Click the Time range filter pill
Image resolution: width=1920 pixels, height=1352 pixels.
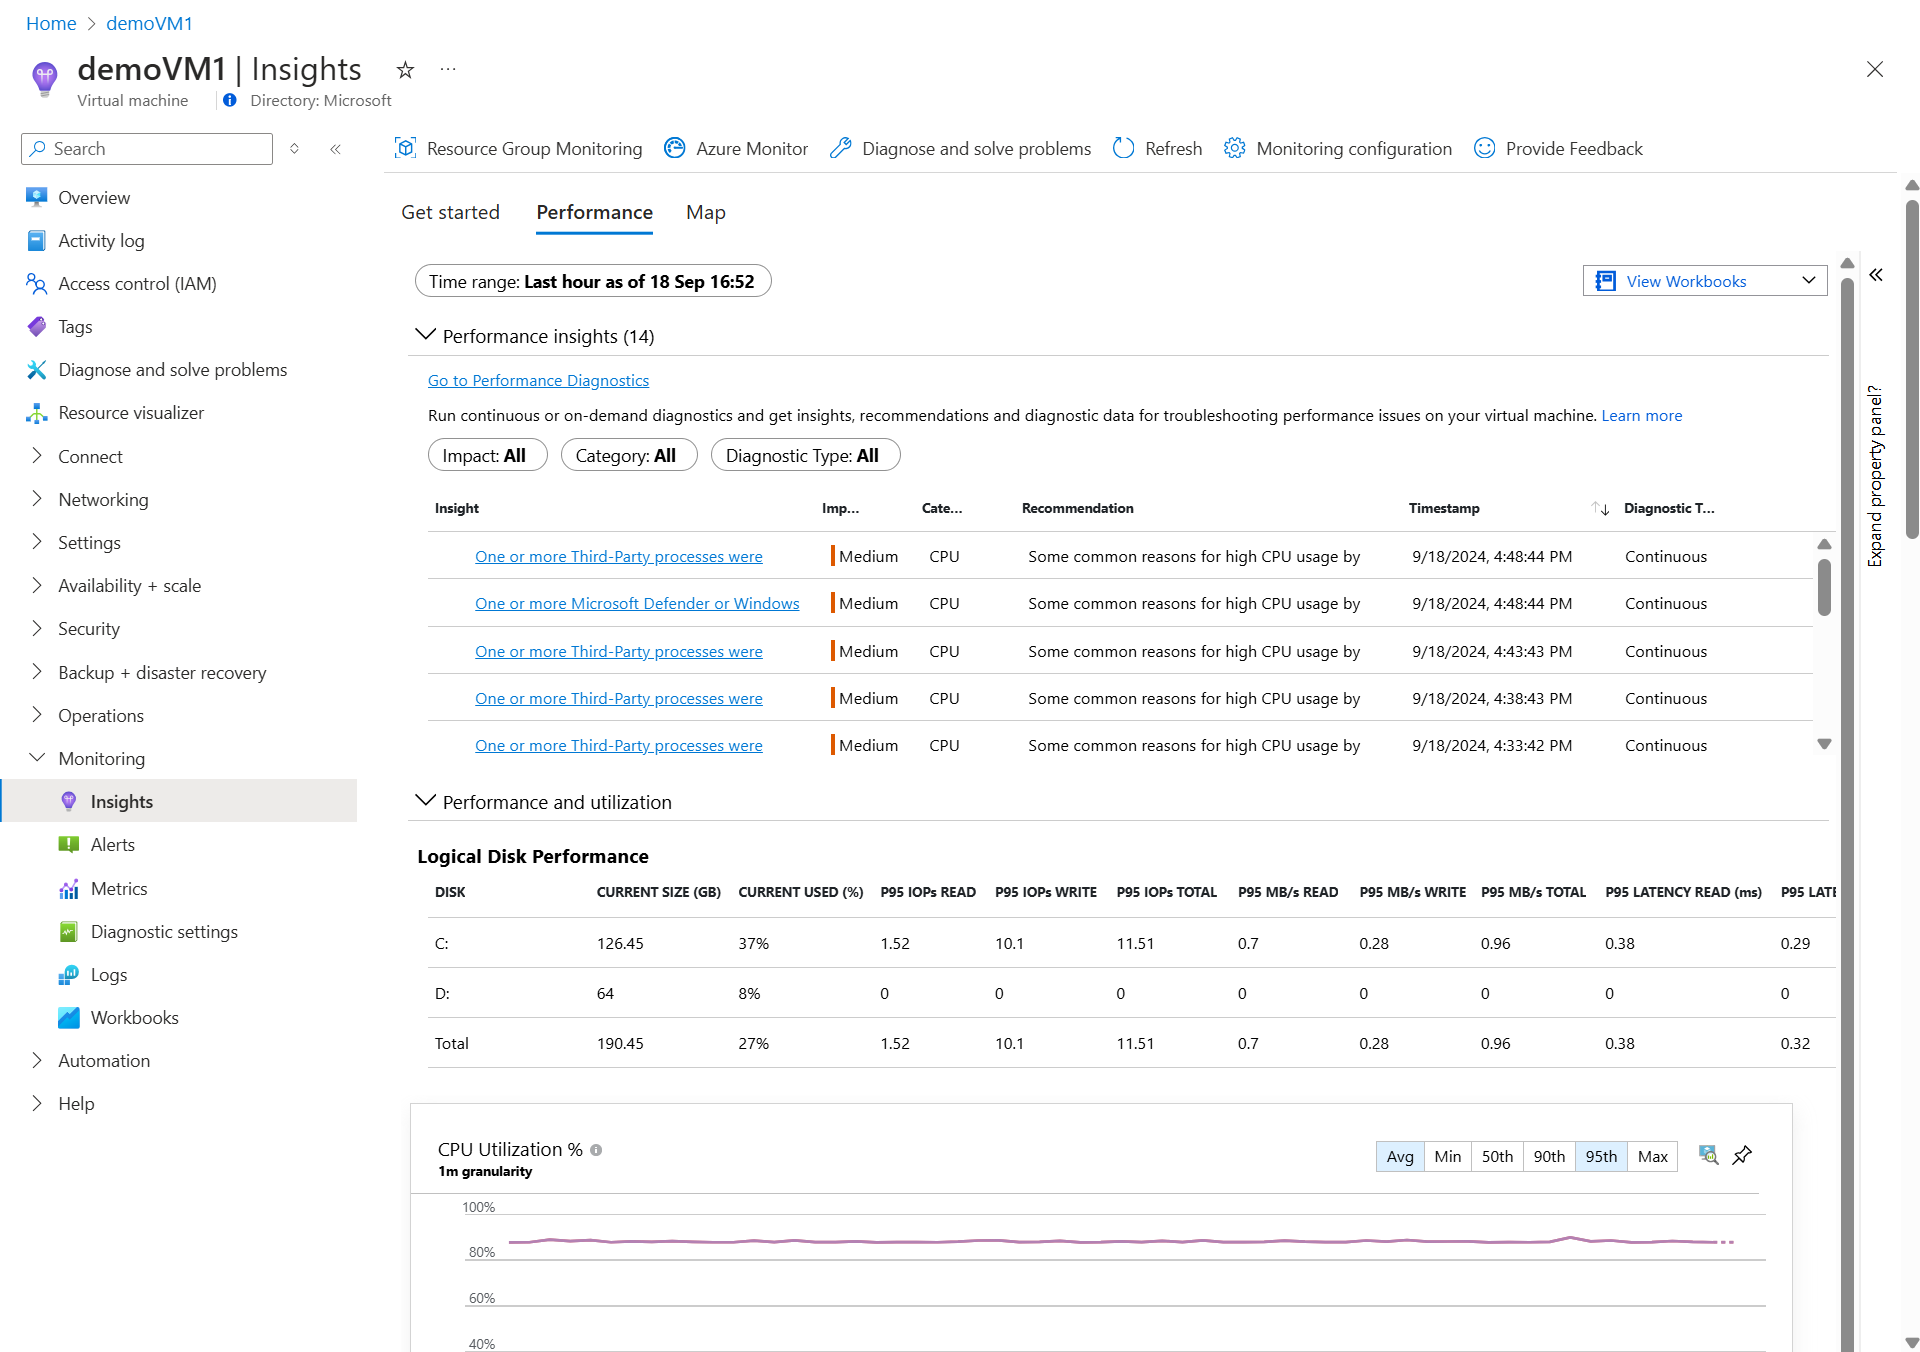click(592, 281)
